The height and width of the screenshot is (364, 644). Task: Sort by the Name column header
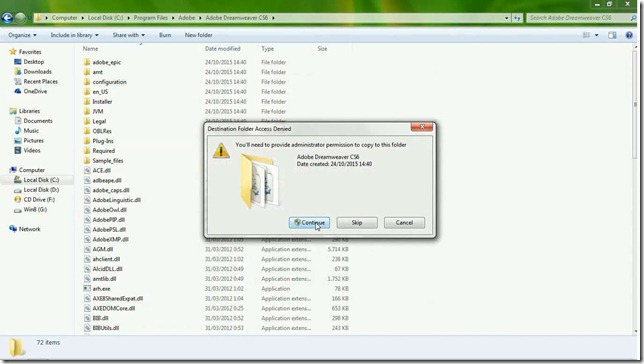[x=90, y=49]
